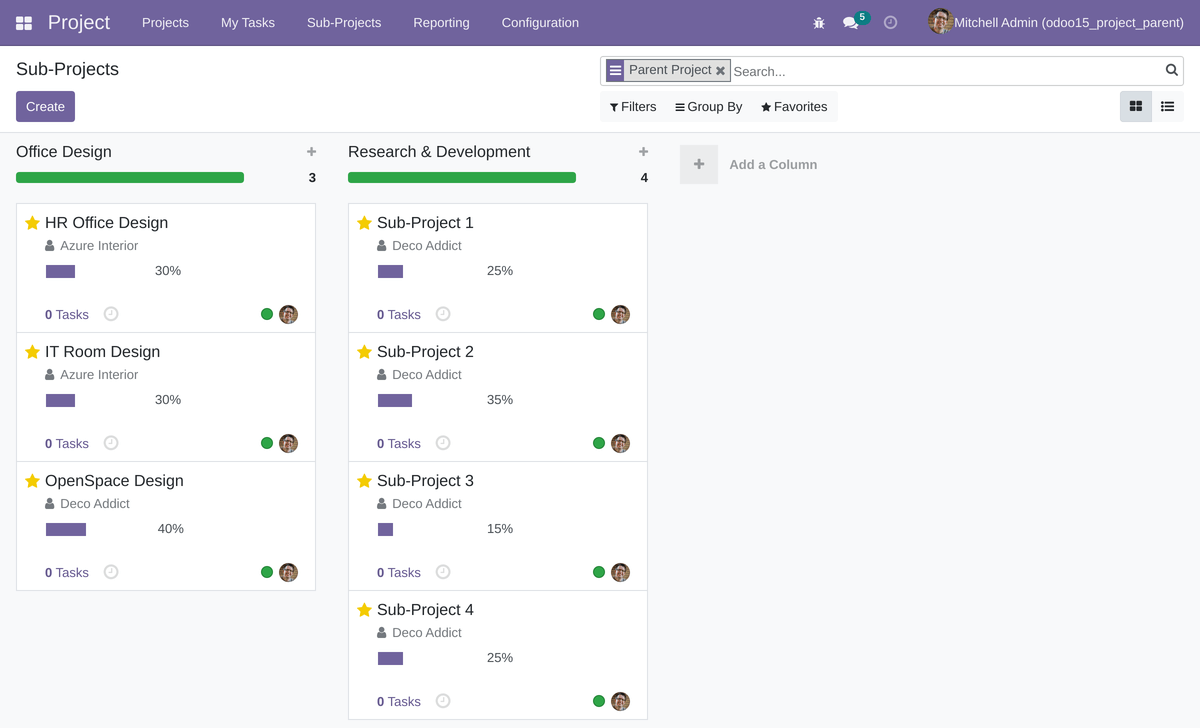
Task: Click the Create button
Action: (x=45, y=106)
